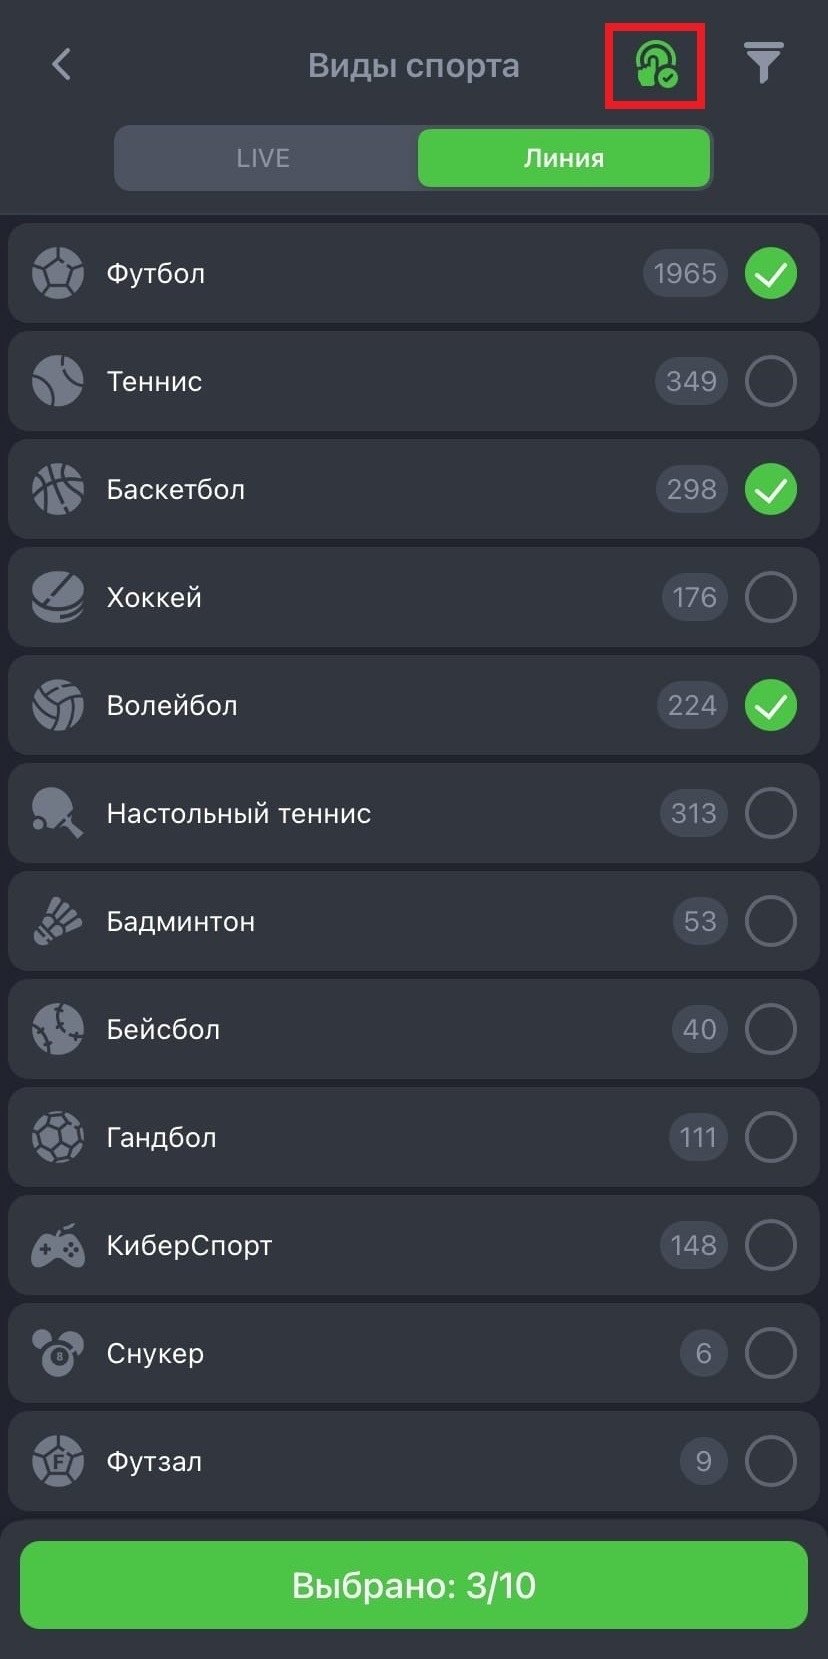Uncheck the Баскетбол checkbox
This screenshot has height=1659, width=828.
click(771, 489)
